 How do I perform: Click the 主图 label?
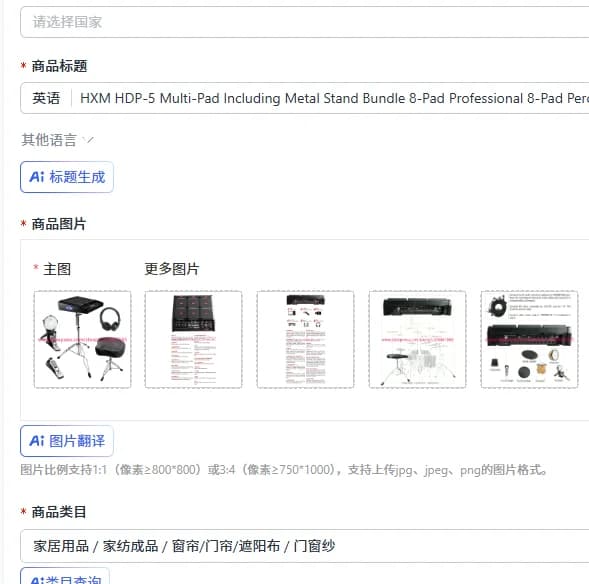tap(57, 269)
